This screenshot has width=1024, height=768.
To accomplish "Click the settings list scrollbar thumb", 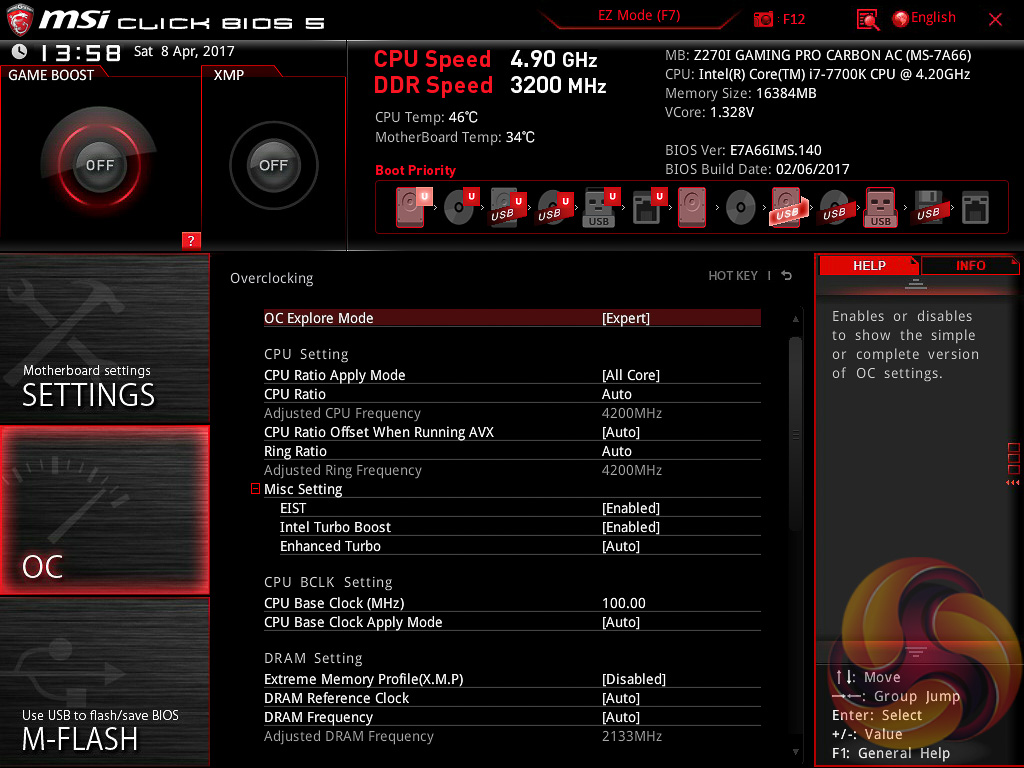I will 795,434.
